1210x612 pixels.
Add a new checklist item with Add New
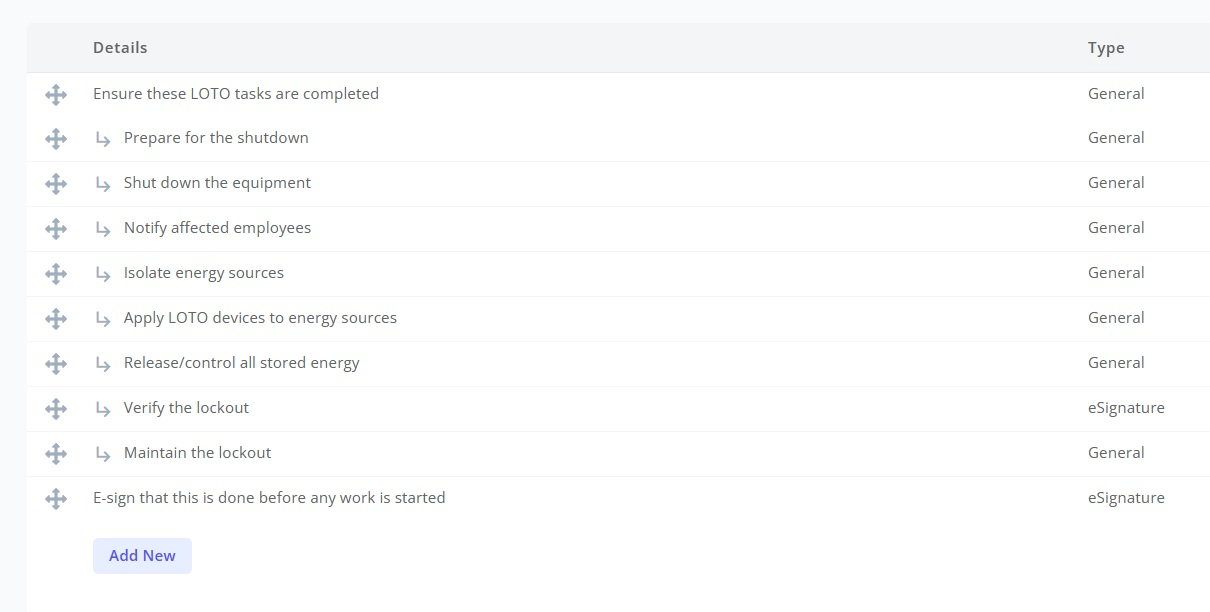coord(142,556)
